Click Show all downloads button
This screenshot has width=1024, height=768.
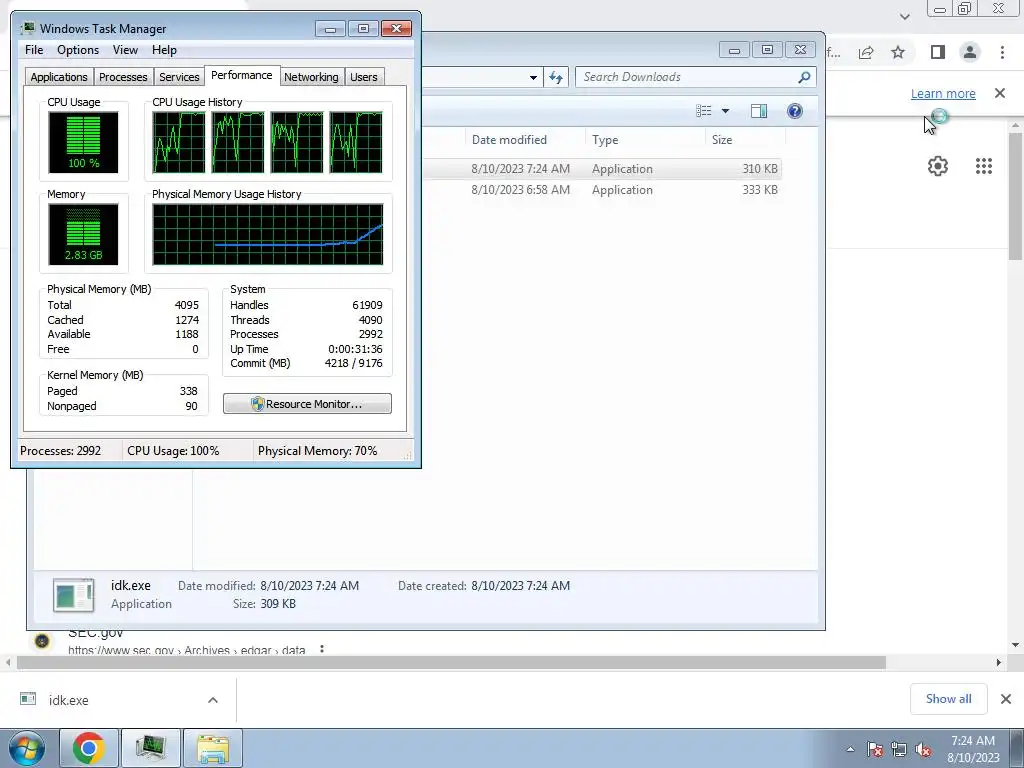click(x=948, y=699)
